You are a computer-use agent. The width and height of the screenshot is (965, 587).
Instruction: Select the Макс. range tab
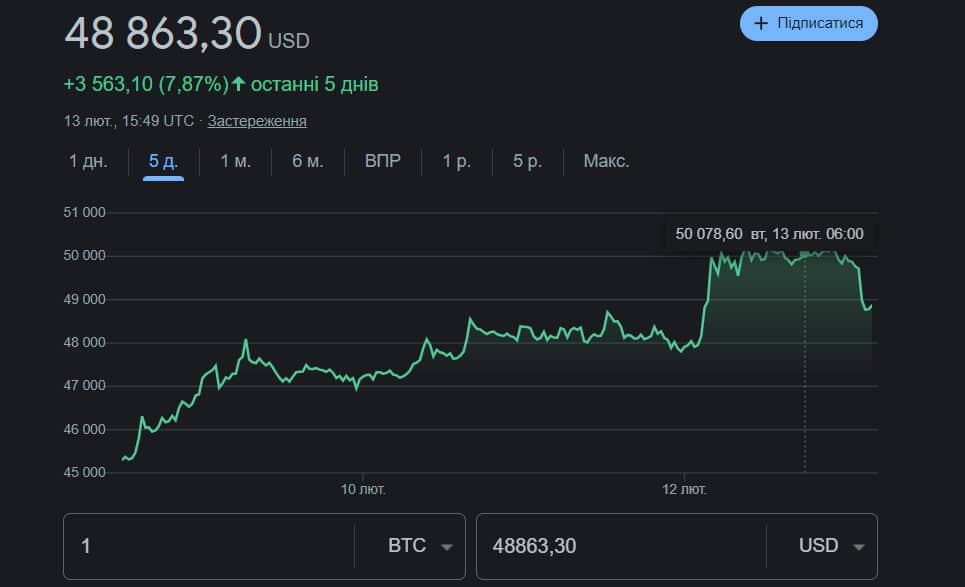(606, 161)
